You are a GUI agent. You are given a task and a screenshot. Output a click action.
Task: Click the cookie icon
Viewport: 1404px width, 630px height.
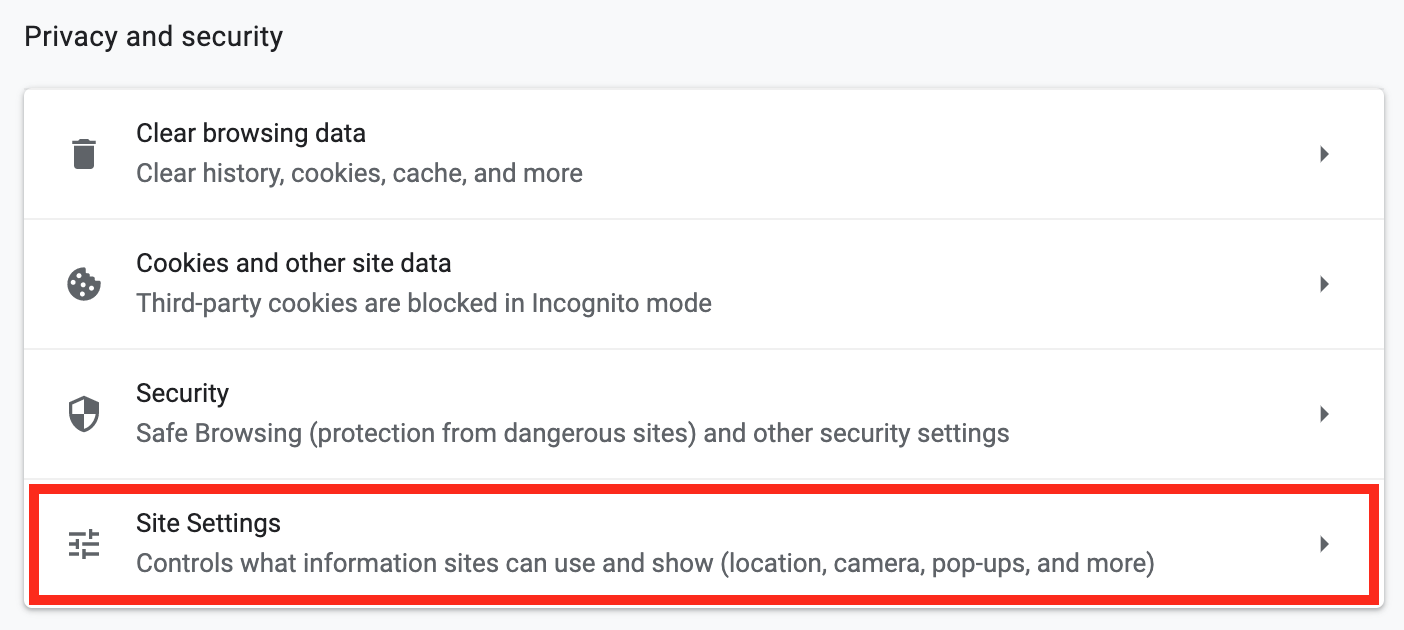click(x=84, y=284)
